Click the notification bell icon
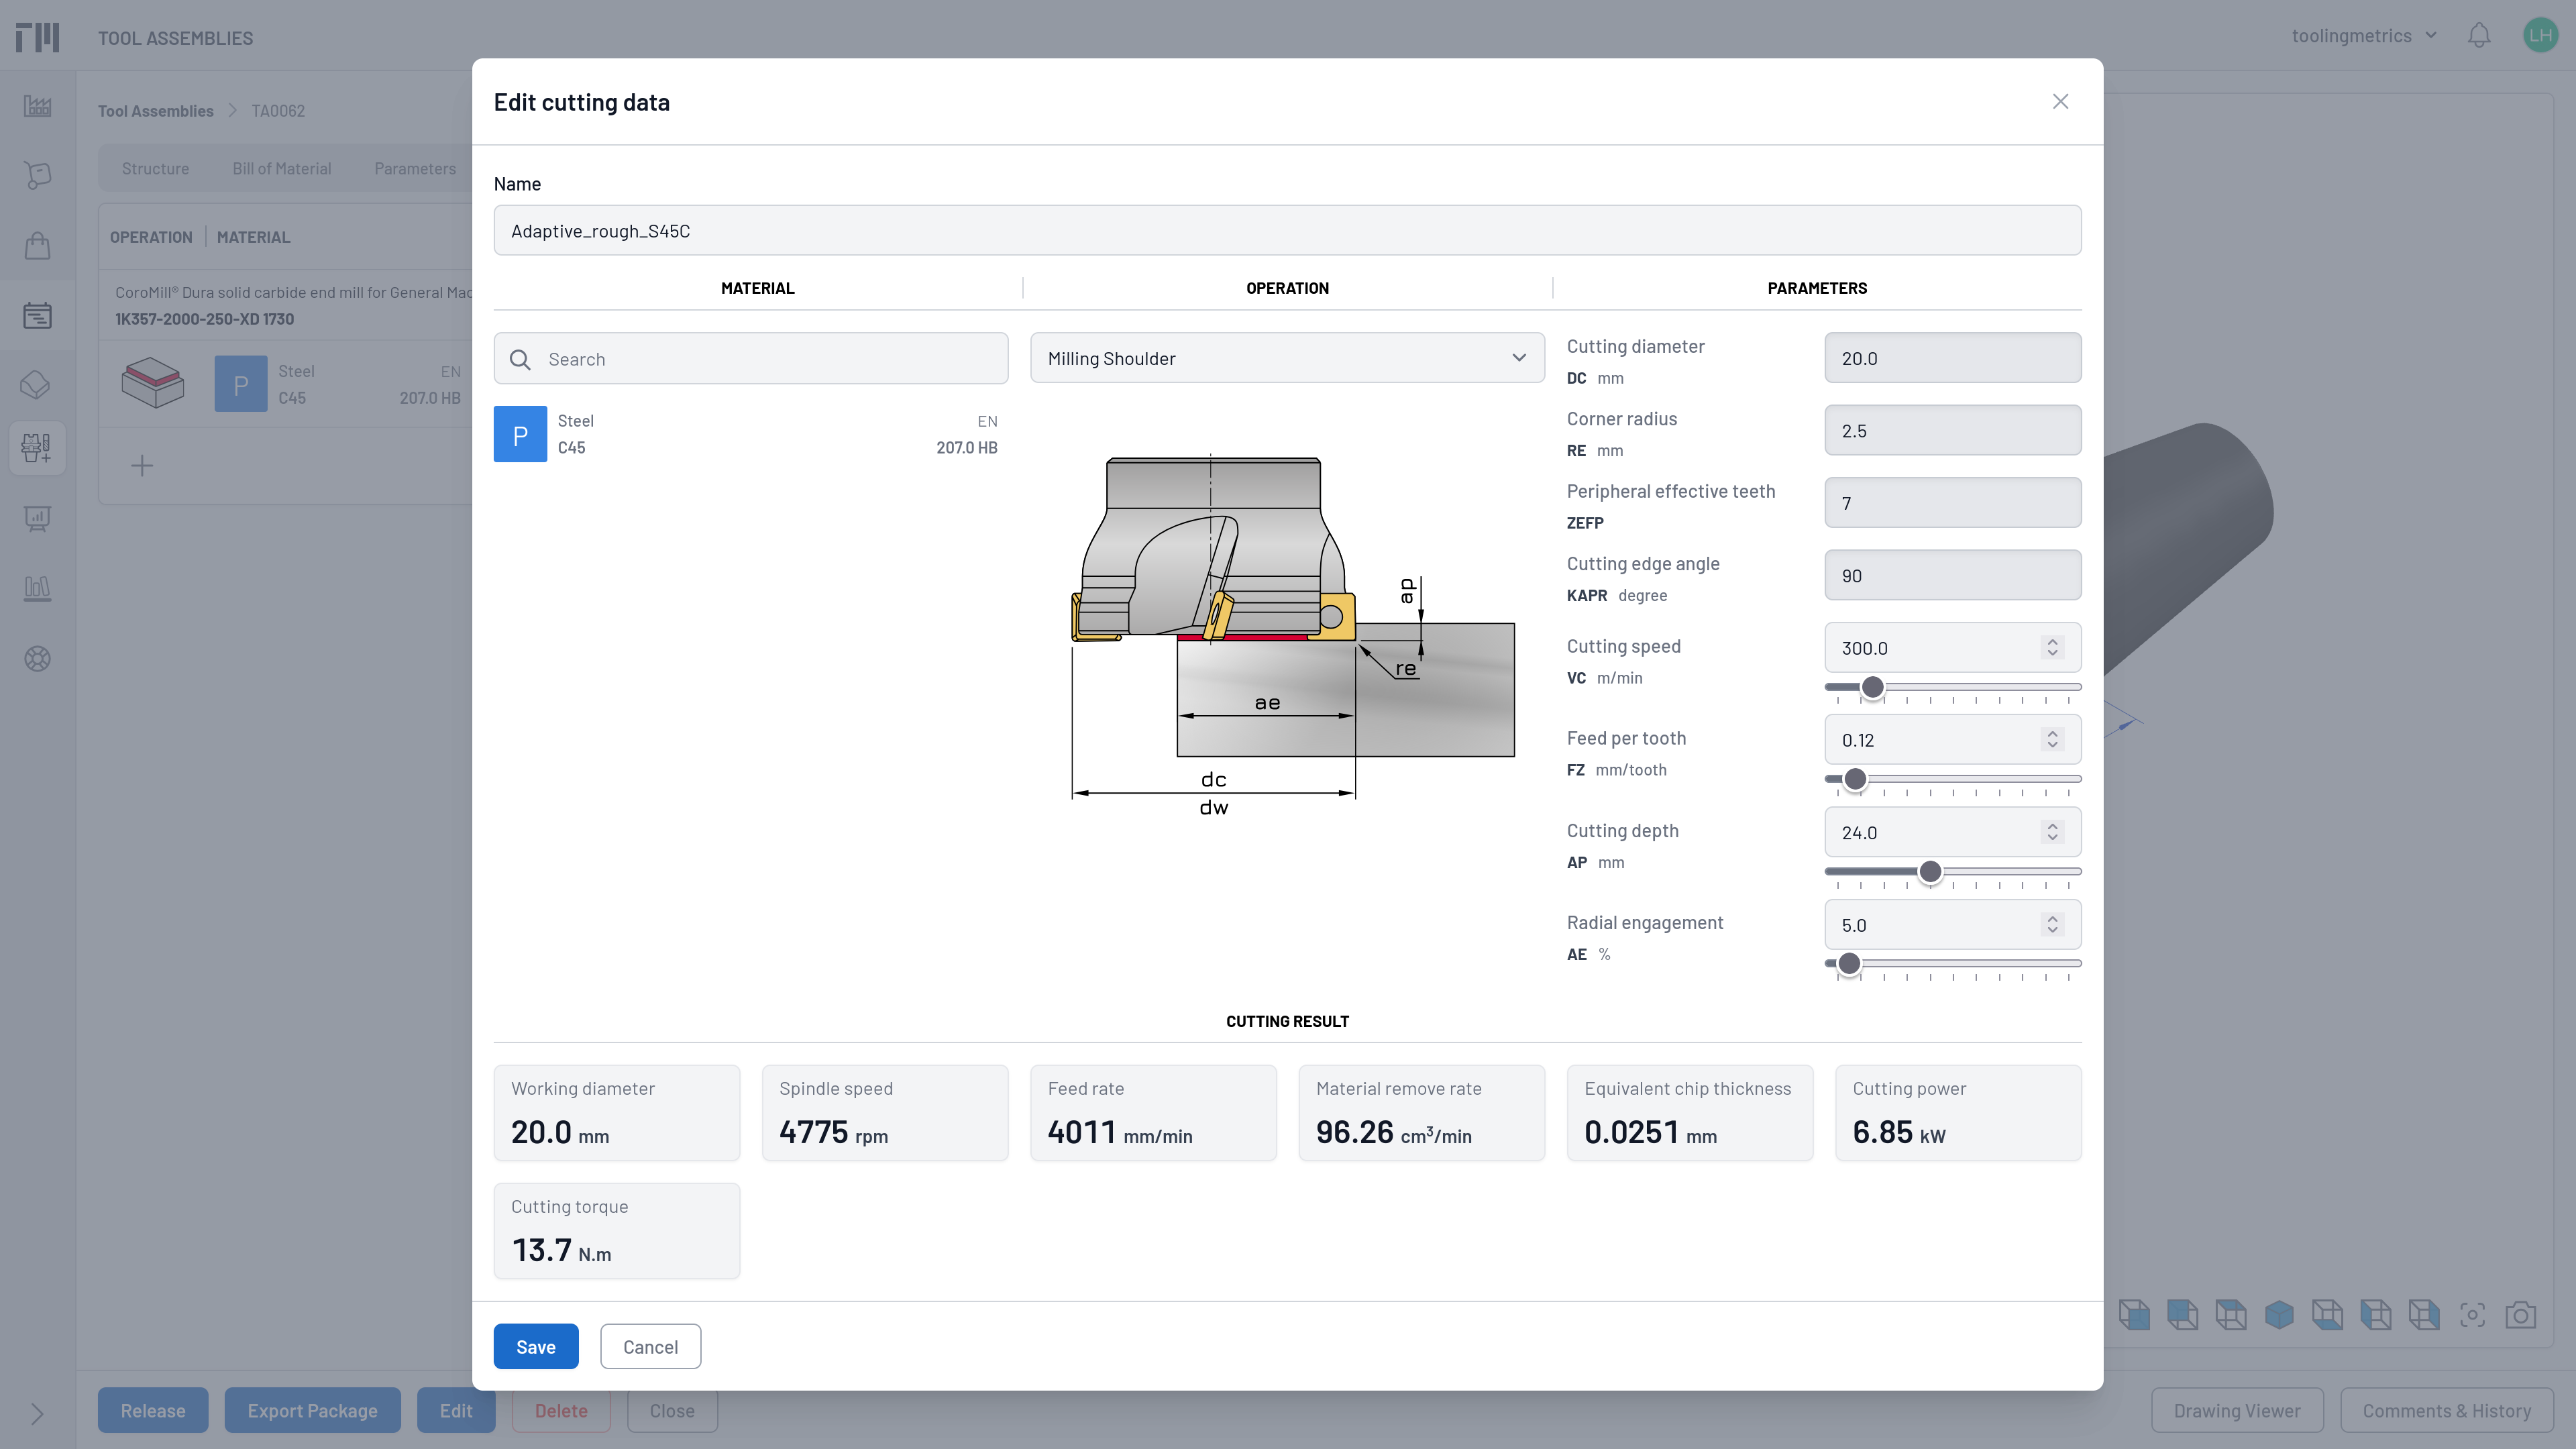Viewport: 2576px width, 1449px height. [2478, 36]
